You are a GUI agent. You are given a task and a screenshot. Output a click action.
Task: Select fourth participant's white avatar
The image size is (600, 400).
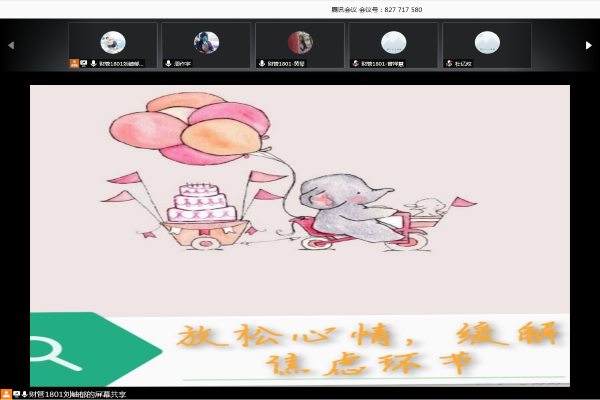[x=393, y=42]
